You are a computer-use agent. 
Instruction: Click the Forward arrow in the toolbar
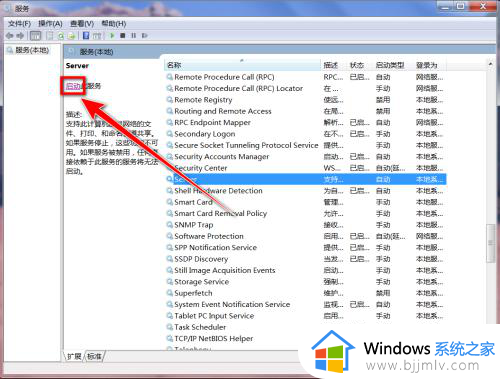(20, 35)
